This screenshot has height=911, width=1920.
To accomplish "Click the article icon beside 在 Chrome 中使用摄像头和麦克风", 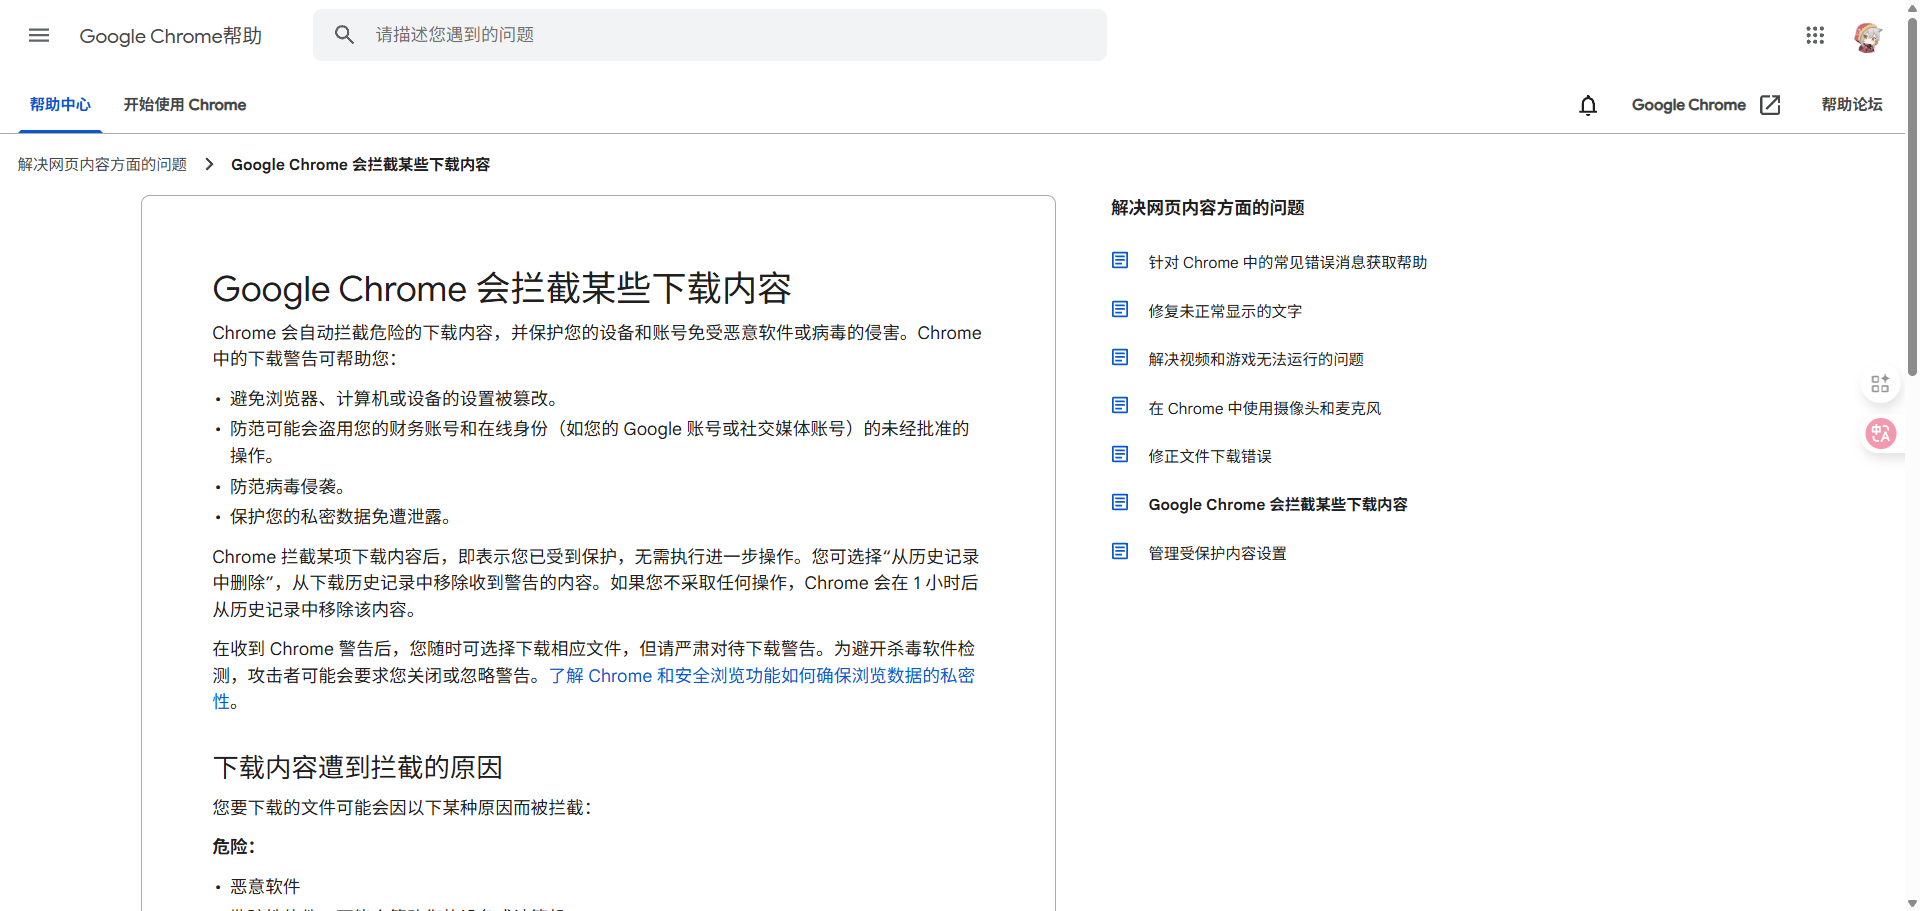I will click(1120, 406).
